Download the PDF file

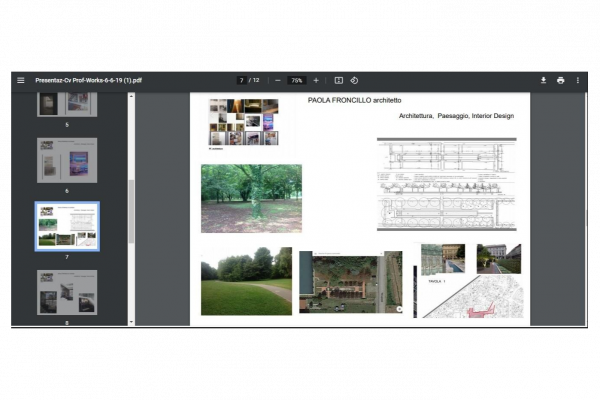click(543, 80)
